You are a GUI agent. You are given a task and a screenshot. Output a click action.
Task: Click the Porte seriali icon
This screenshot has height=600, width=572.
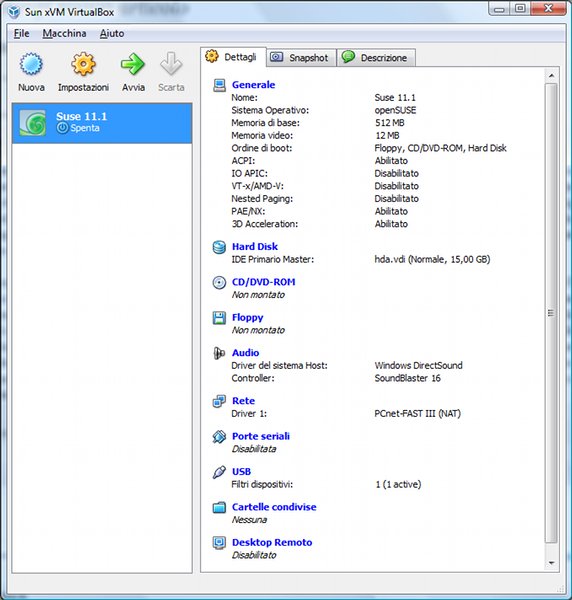(x=219, y=436)
